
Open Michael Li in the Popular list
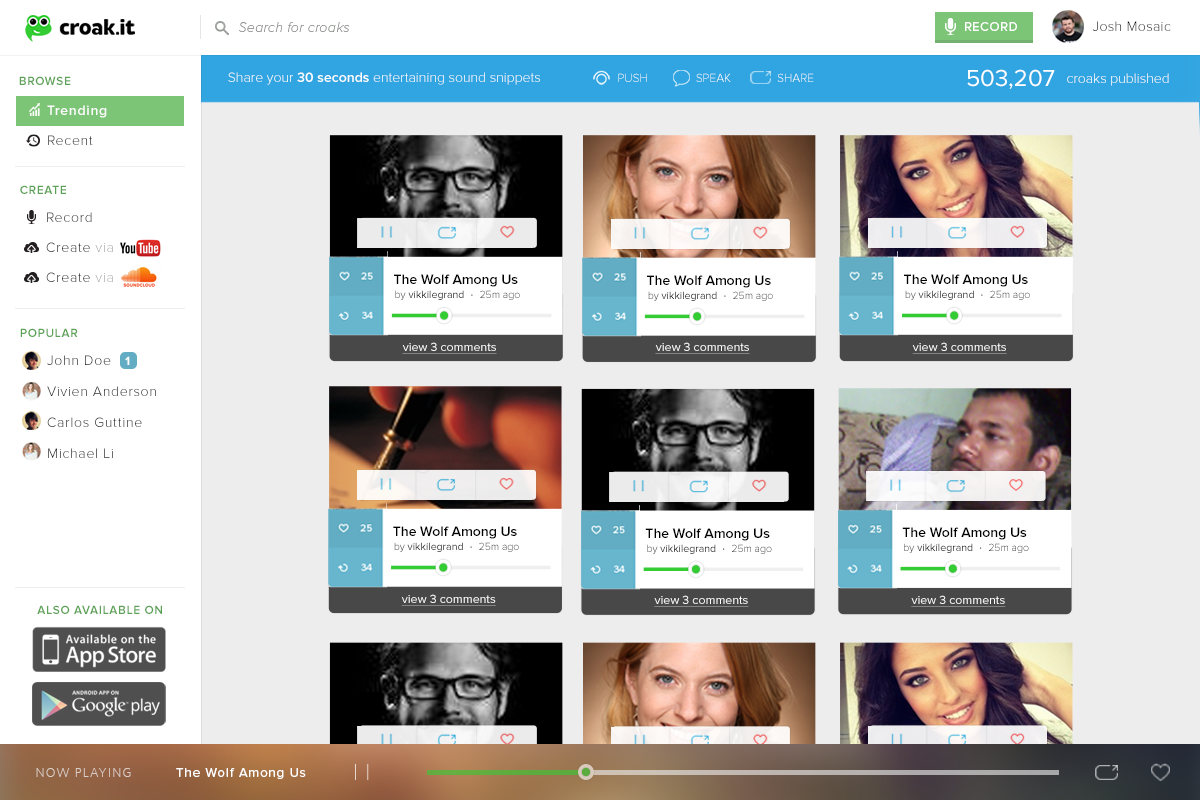tap(69, 454)
